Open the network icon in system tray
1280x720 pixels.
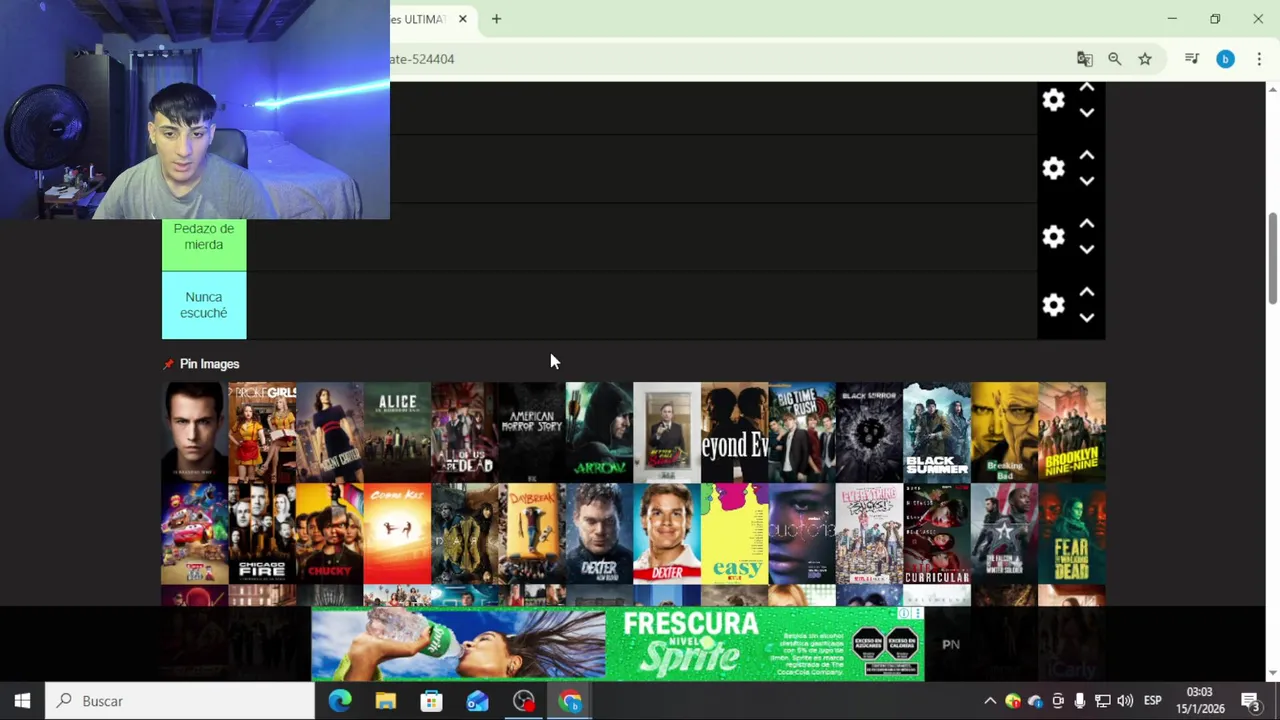(1102, 701)
